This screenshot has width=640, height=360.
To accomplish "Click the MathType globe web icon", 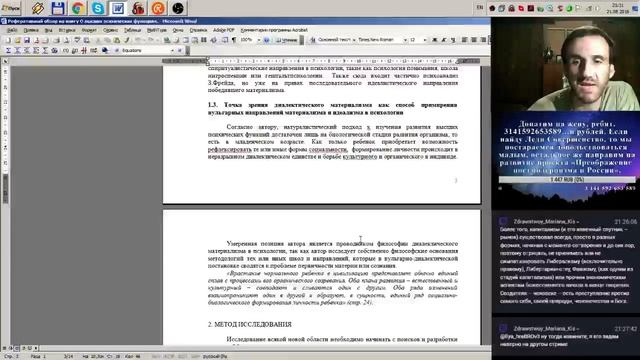I will tap(105, 51).
